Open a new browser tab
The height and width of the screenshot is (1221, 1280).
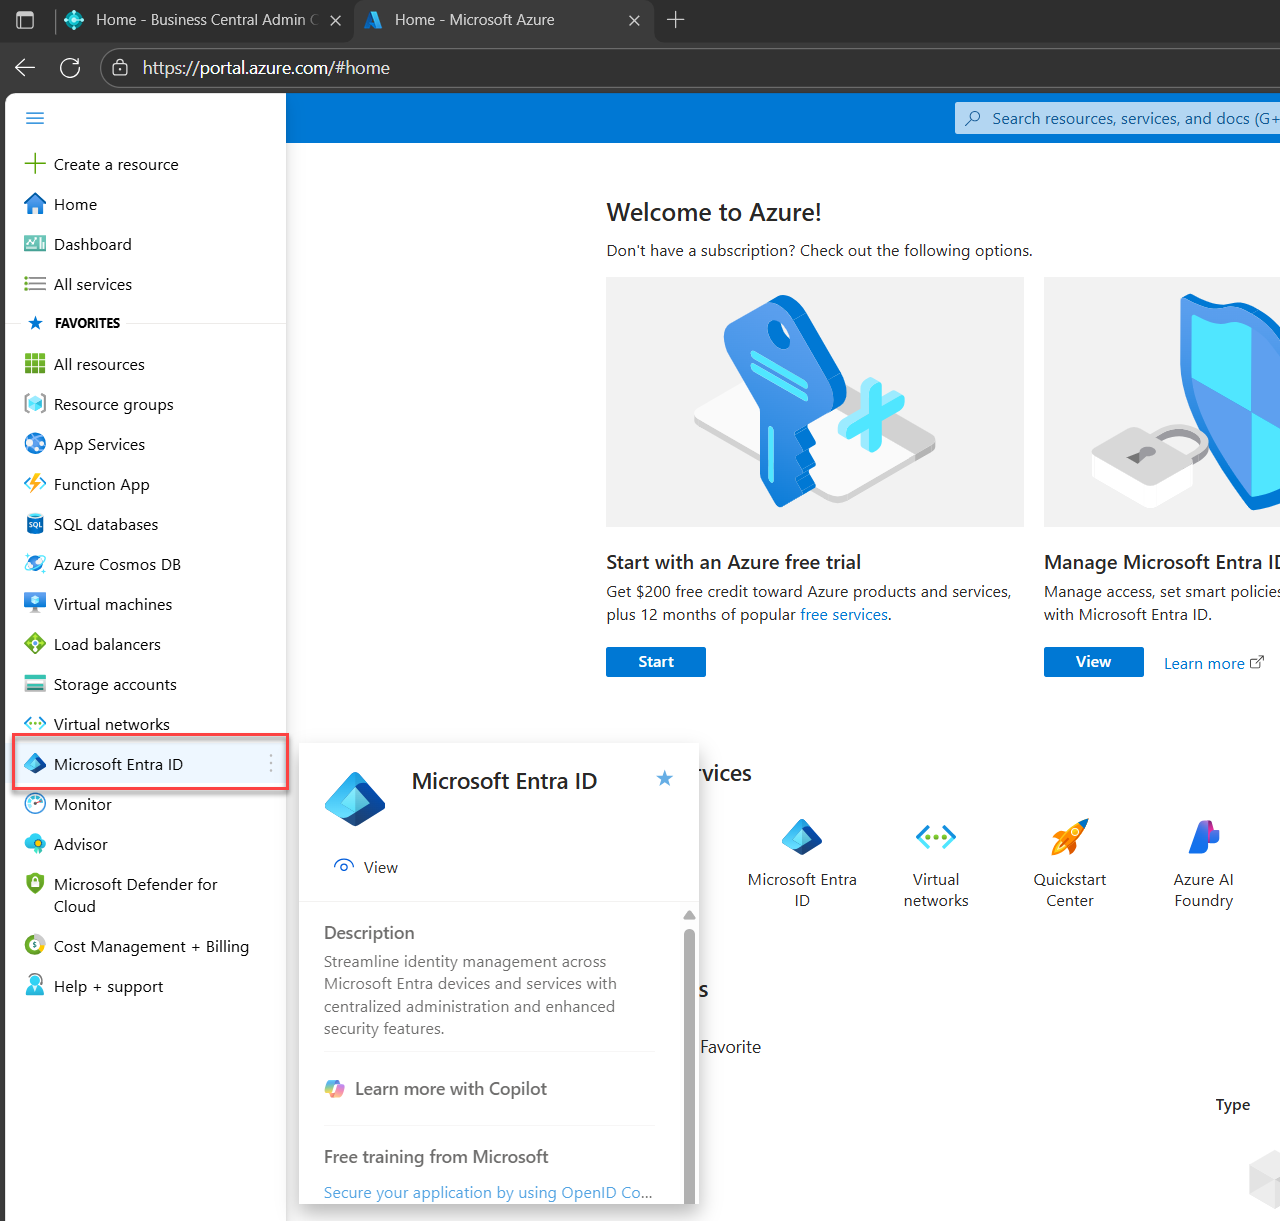coord(676,20)
